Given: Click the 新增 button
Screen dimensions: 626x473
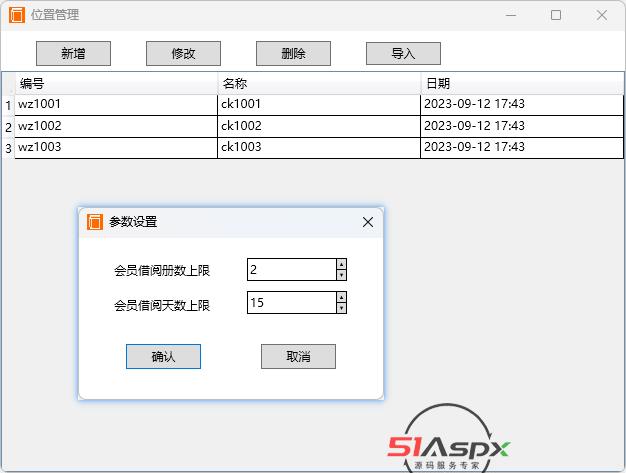Looking at the screenshot, I should click(73, 53).
